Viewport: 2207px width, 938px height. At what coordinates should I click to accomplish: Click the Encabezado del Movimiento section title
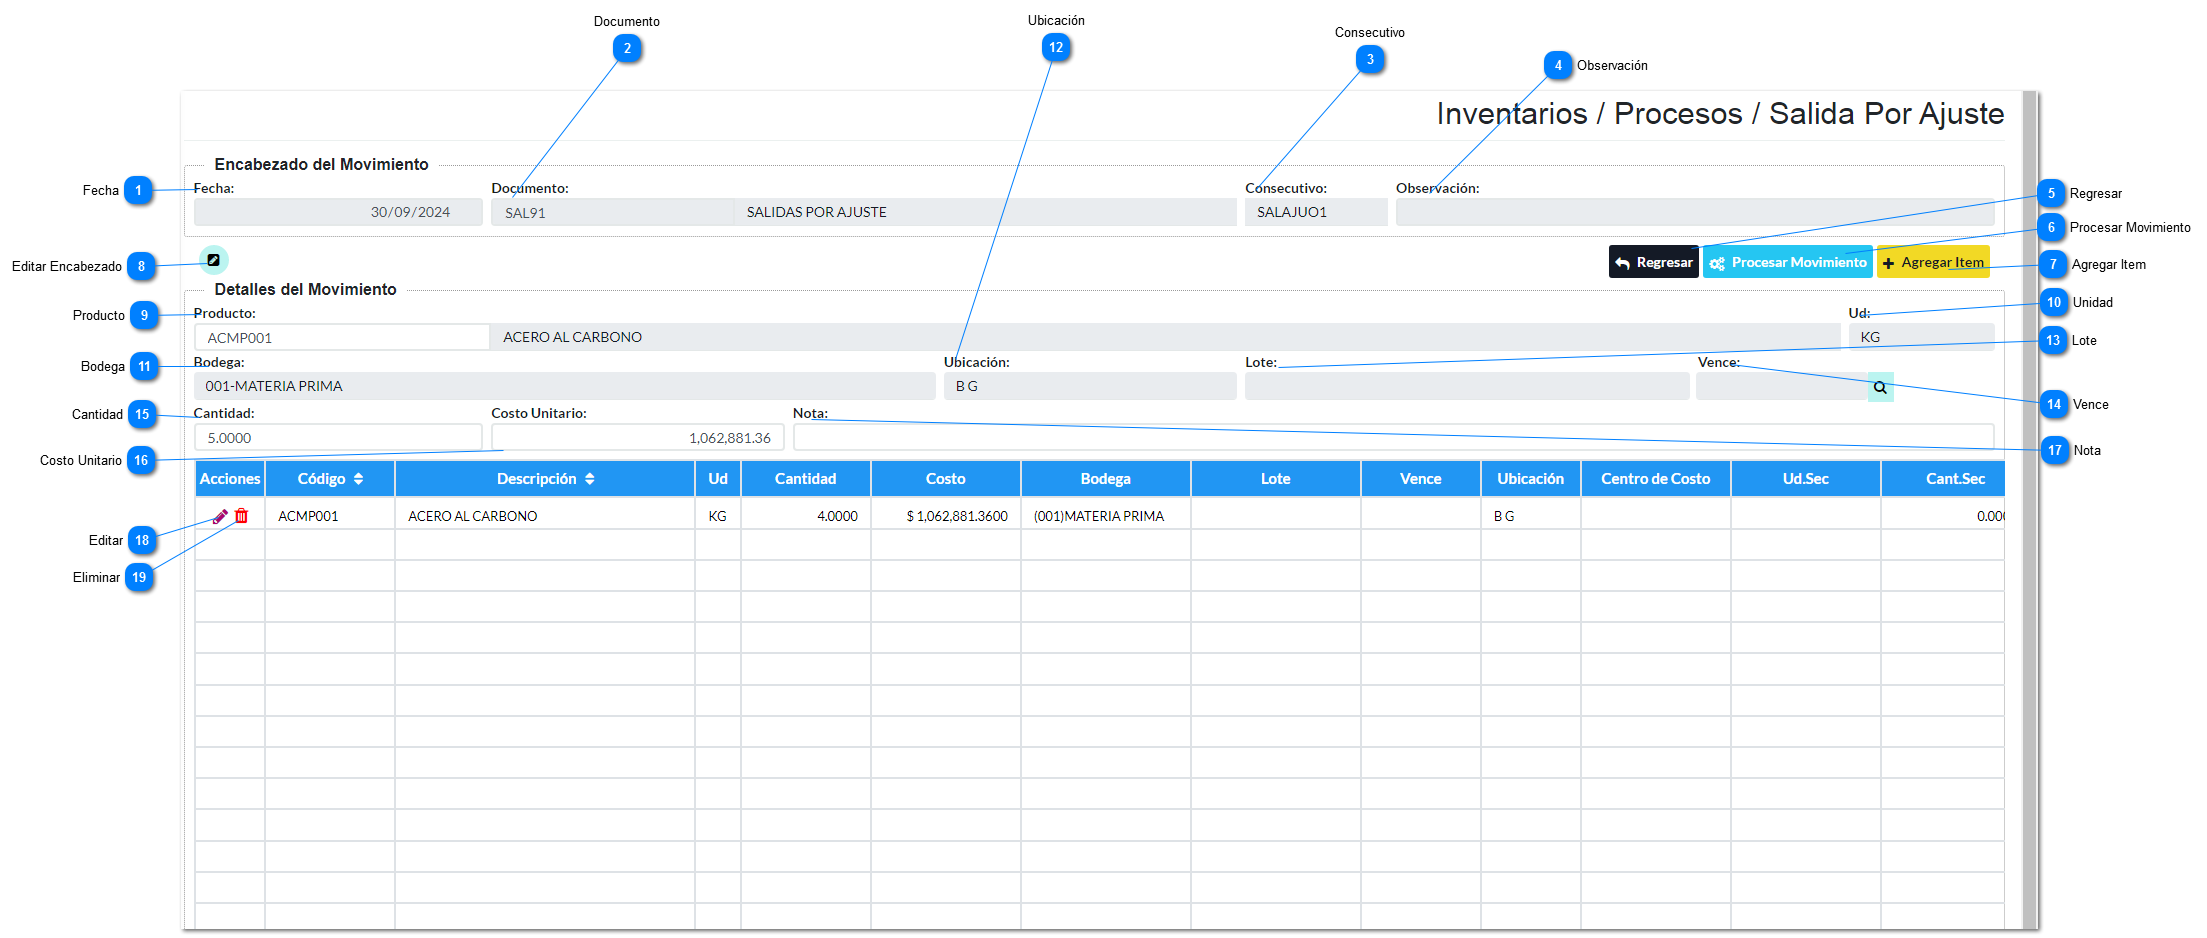pos(321,164)
